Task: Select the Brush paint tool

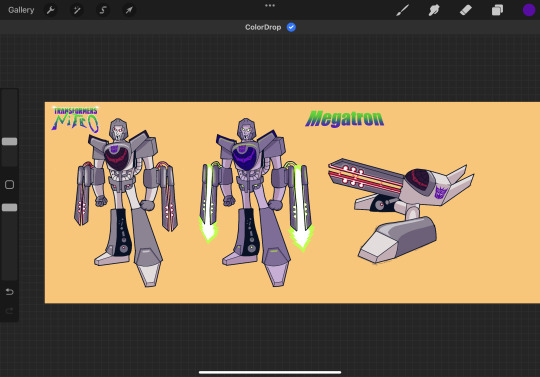Action: point(402,10)
